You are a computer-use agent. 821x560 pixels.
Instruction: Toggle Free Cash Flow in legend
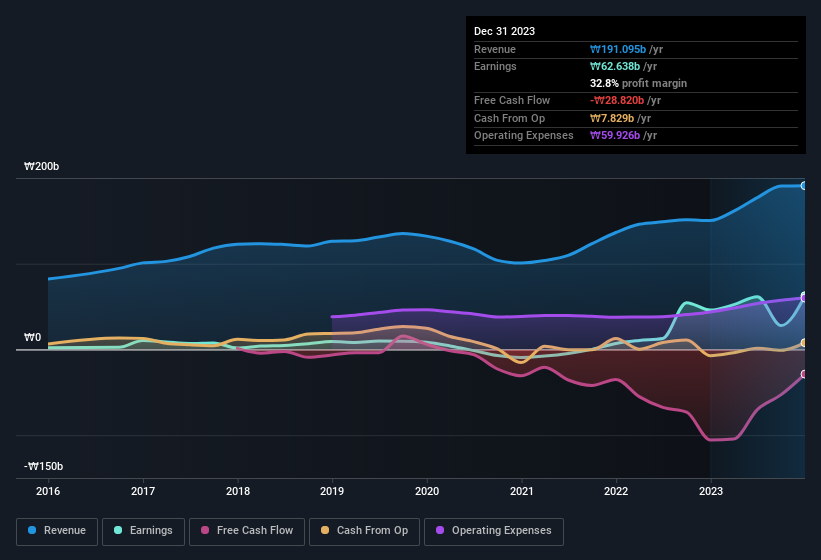[x=247, y=530]
